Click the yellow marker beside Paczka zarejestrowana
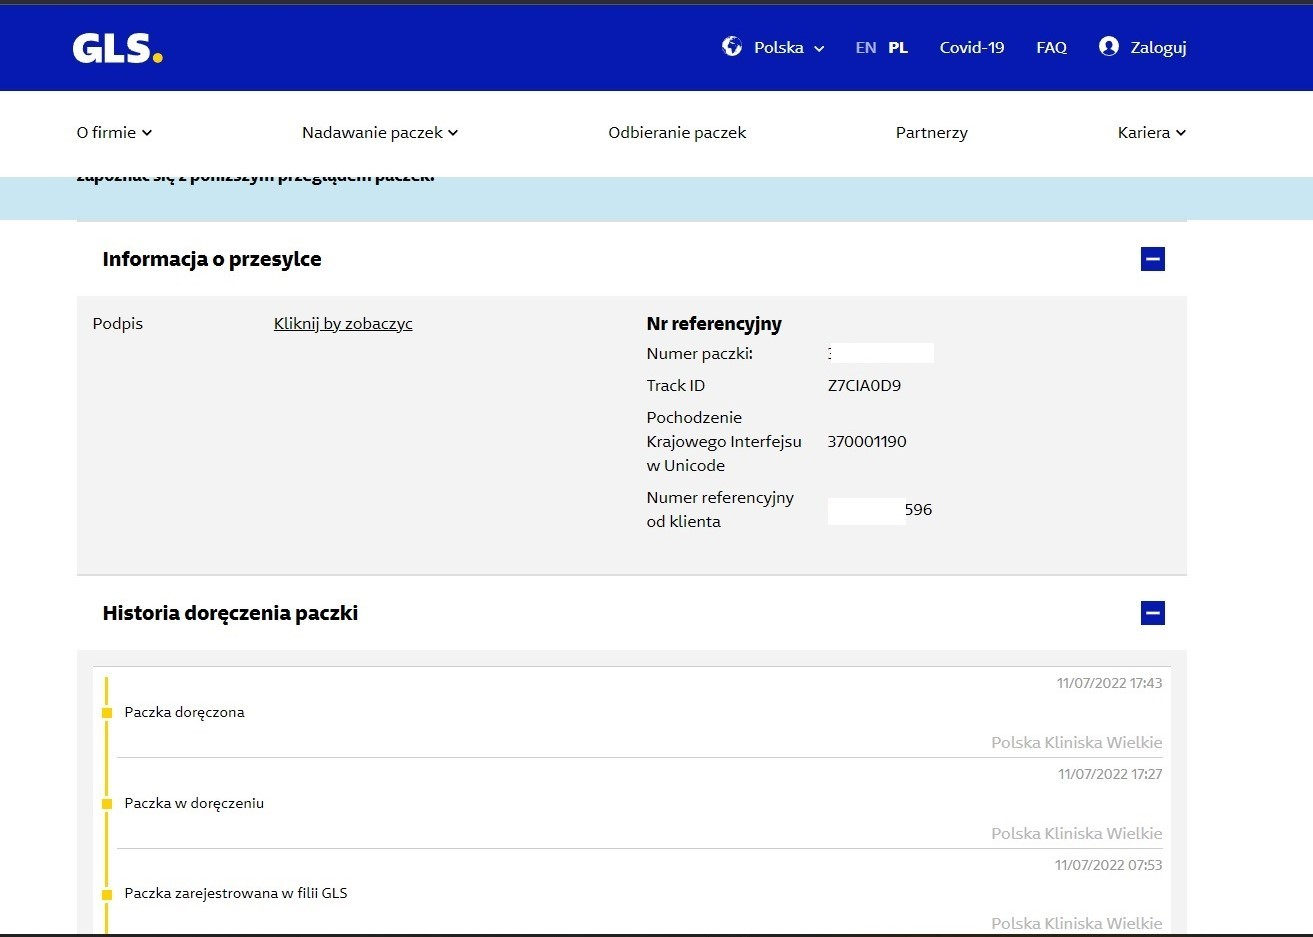Viewport: 1313px width, 937px height. (x=107, y=894)
